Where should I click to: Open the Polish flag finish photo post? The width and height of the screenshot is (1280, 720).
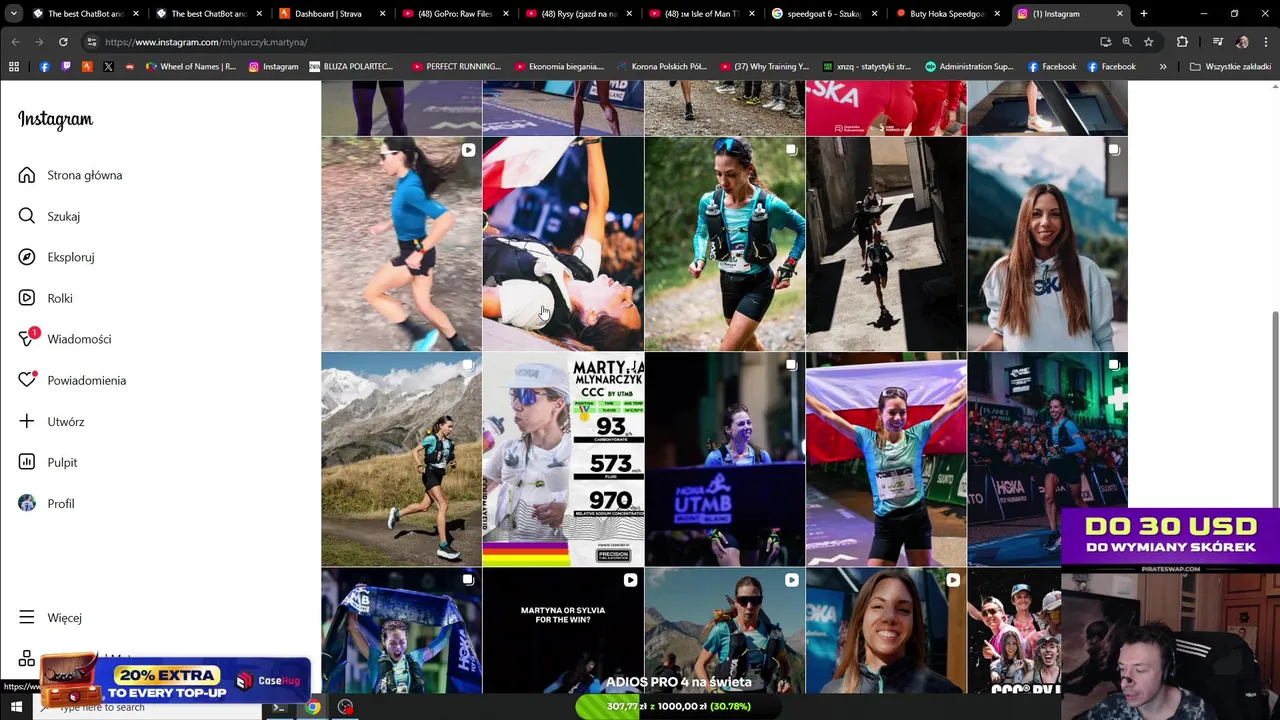[886, 460]
